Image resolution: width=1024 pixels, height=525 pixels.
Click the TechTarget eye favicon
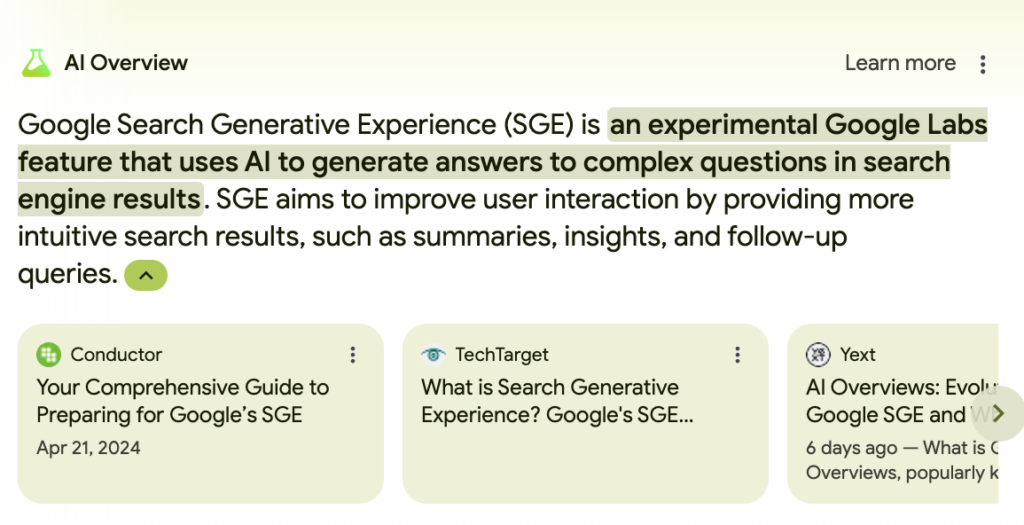click(433, 355)
